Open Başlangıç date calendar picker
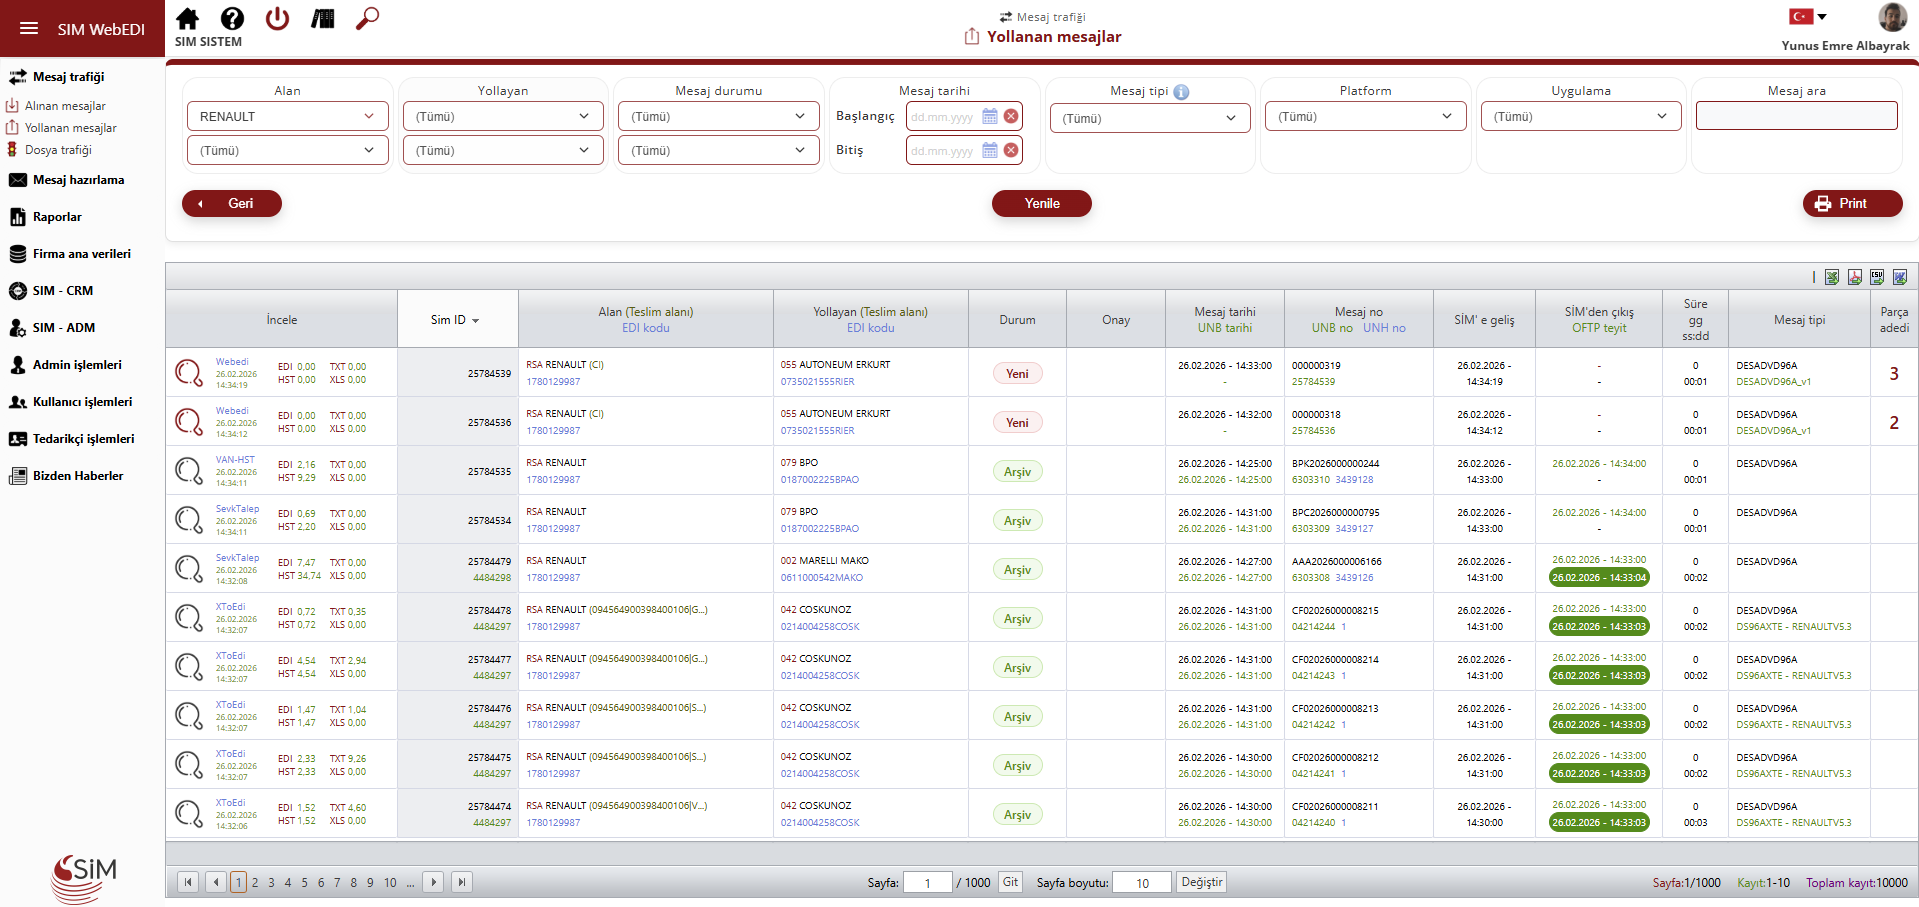The width and height of the screenshot is (1919, 907). point(989,116)
